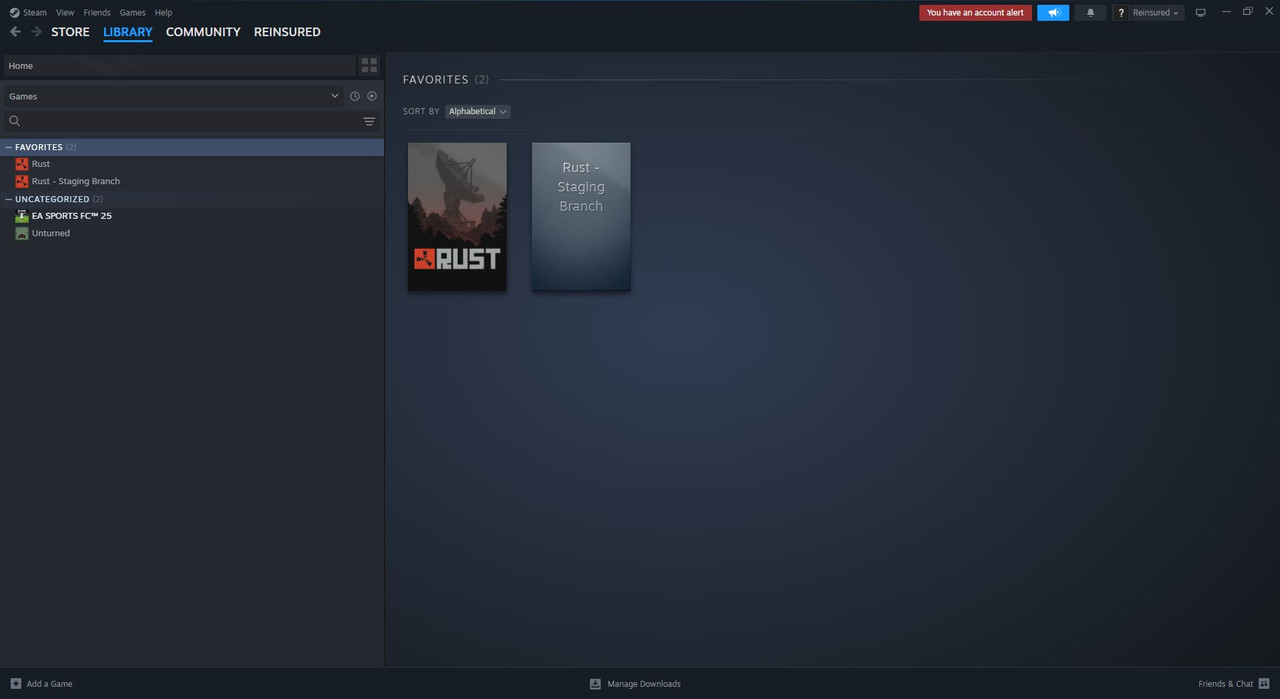Image resolution: width=1280 pixels, height=699 pixels.
Task: Open the Games menu
Action: click(x=132, y=13)
